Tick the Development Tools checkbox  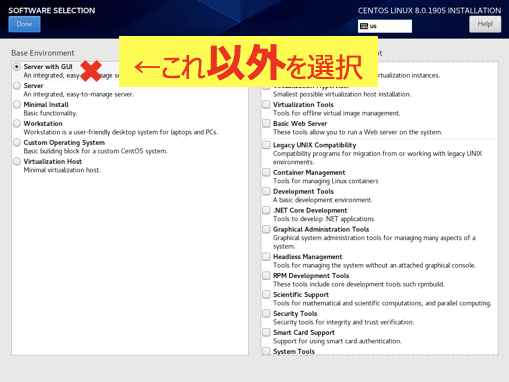coord(266,191)
